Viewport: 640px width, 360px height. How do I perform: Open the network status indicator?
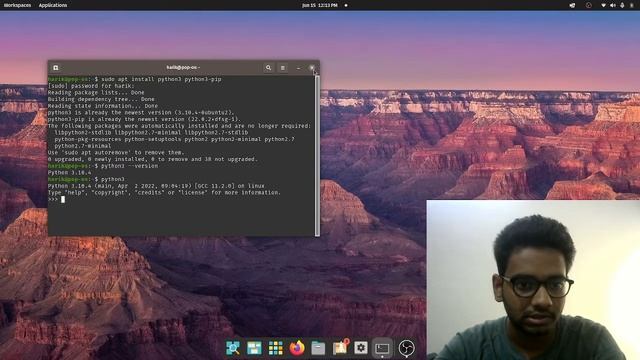pos(603,5)
